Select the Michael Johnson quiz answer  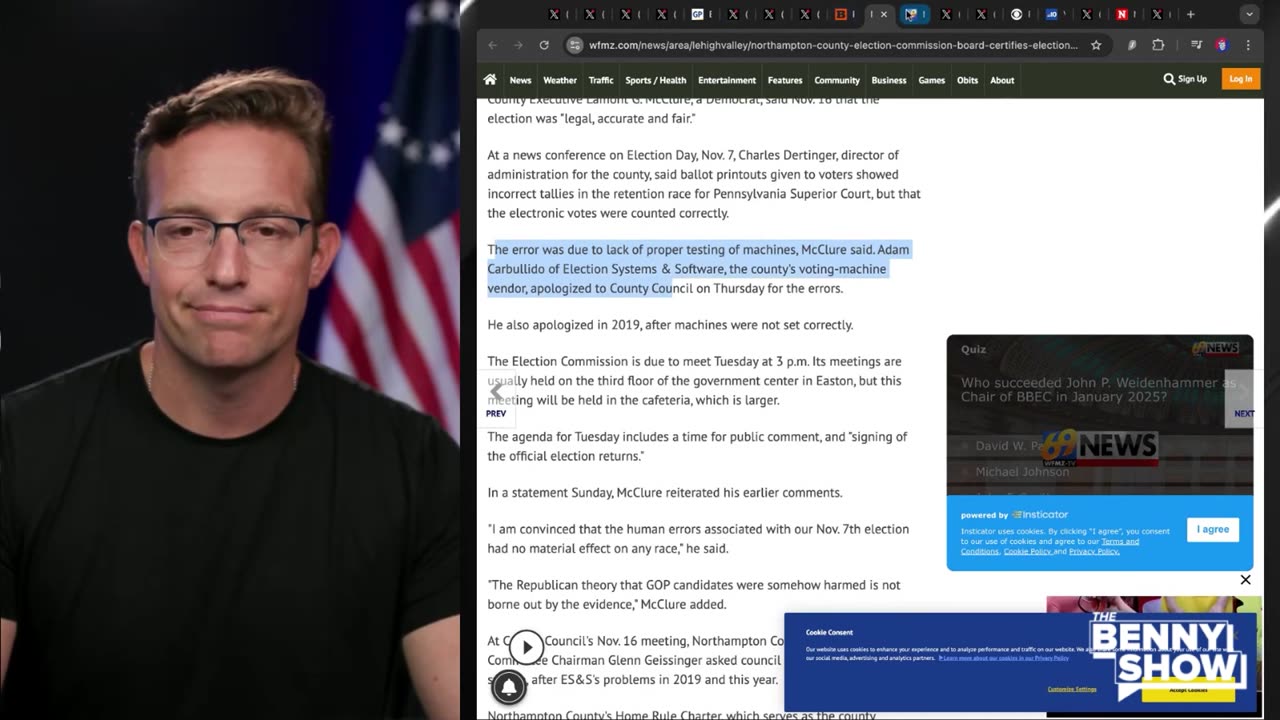pyautogui.click(x=1022, y=472)
